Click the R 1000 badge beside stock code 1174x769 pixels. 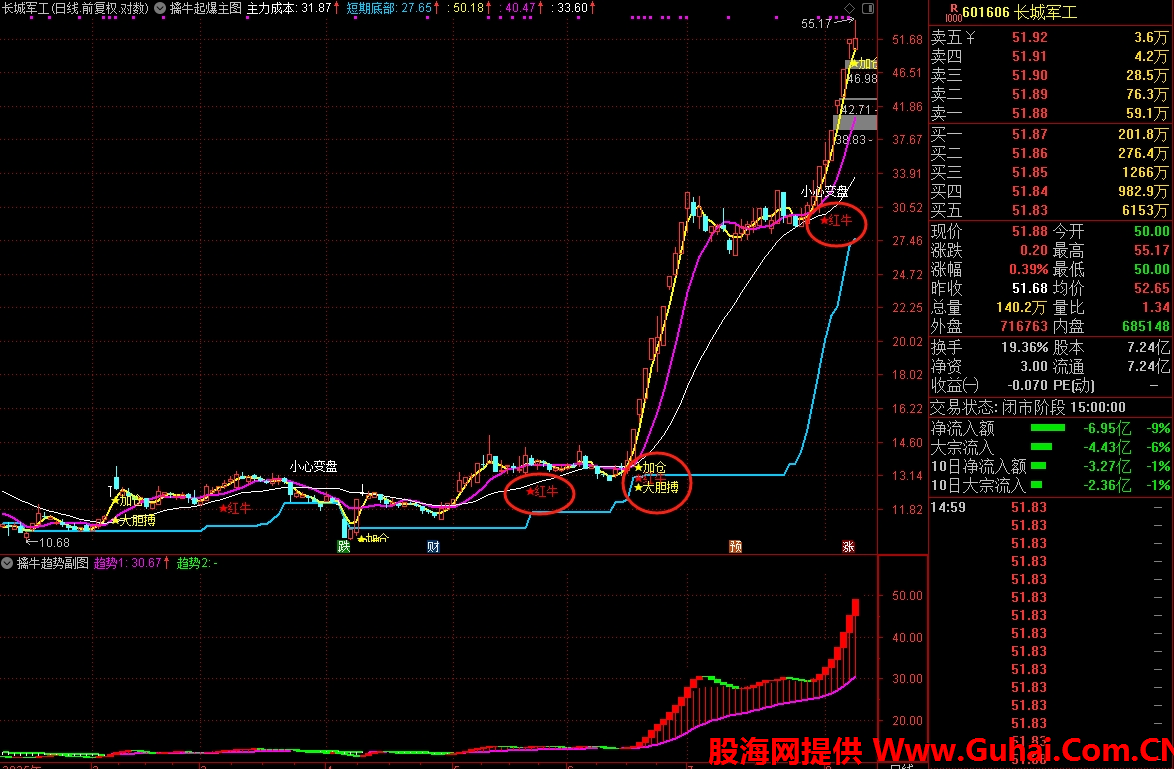[953, 12]
